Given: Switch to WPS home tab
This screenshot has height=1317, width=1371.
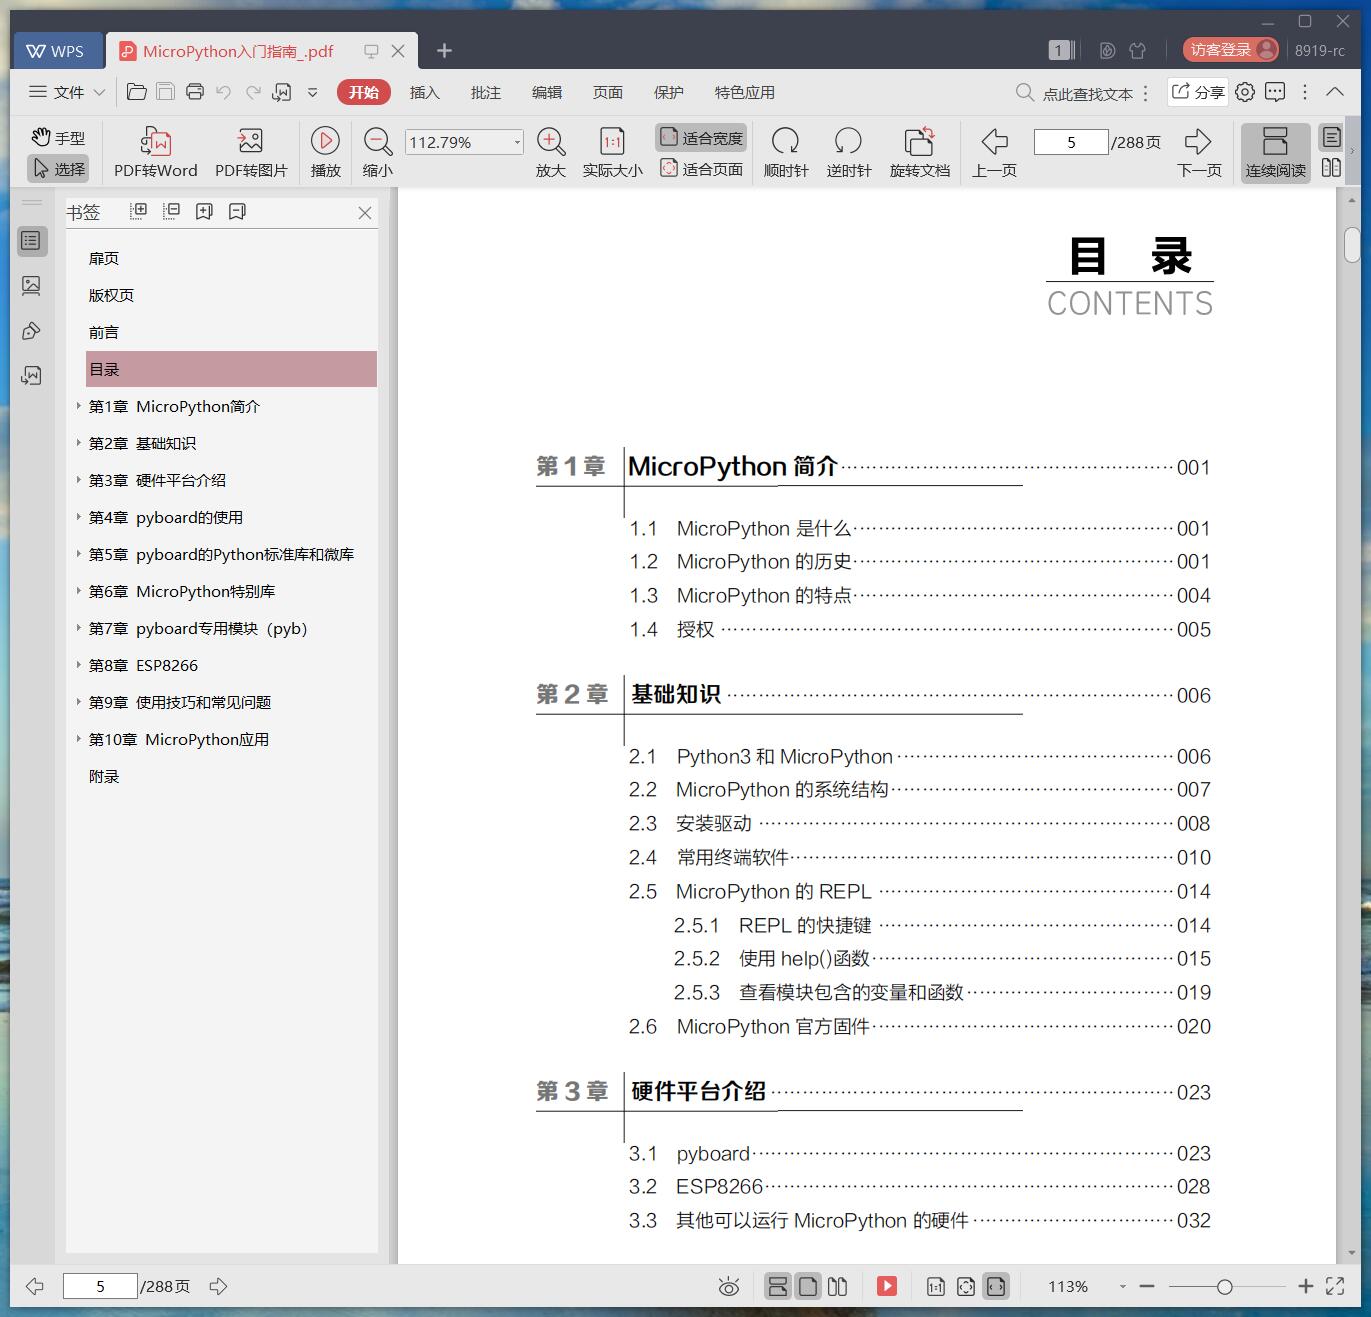Looking at the screenshot, I should [x=56, y=50].
